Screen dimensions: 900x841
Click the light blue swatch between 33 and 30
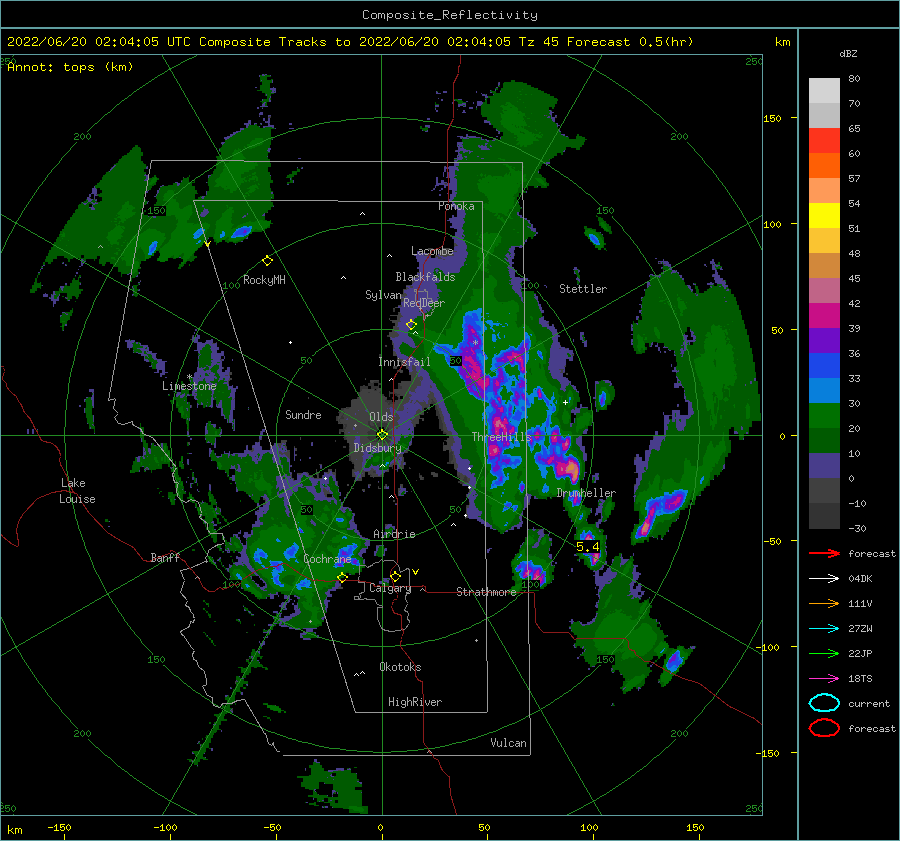pyautogui.click(x=824, y=391)
